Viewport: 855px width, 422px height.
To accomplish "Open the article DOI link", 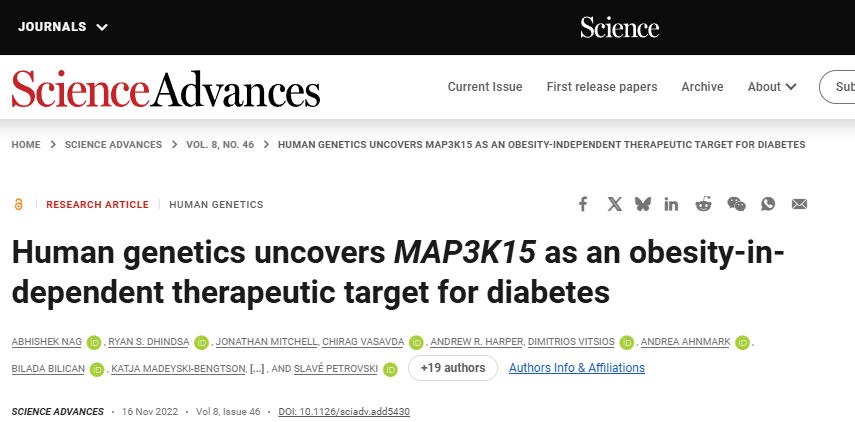I will click(x=344, y=412).
